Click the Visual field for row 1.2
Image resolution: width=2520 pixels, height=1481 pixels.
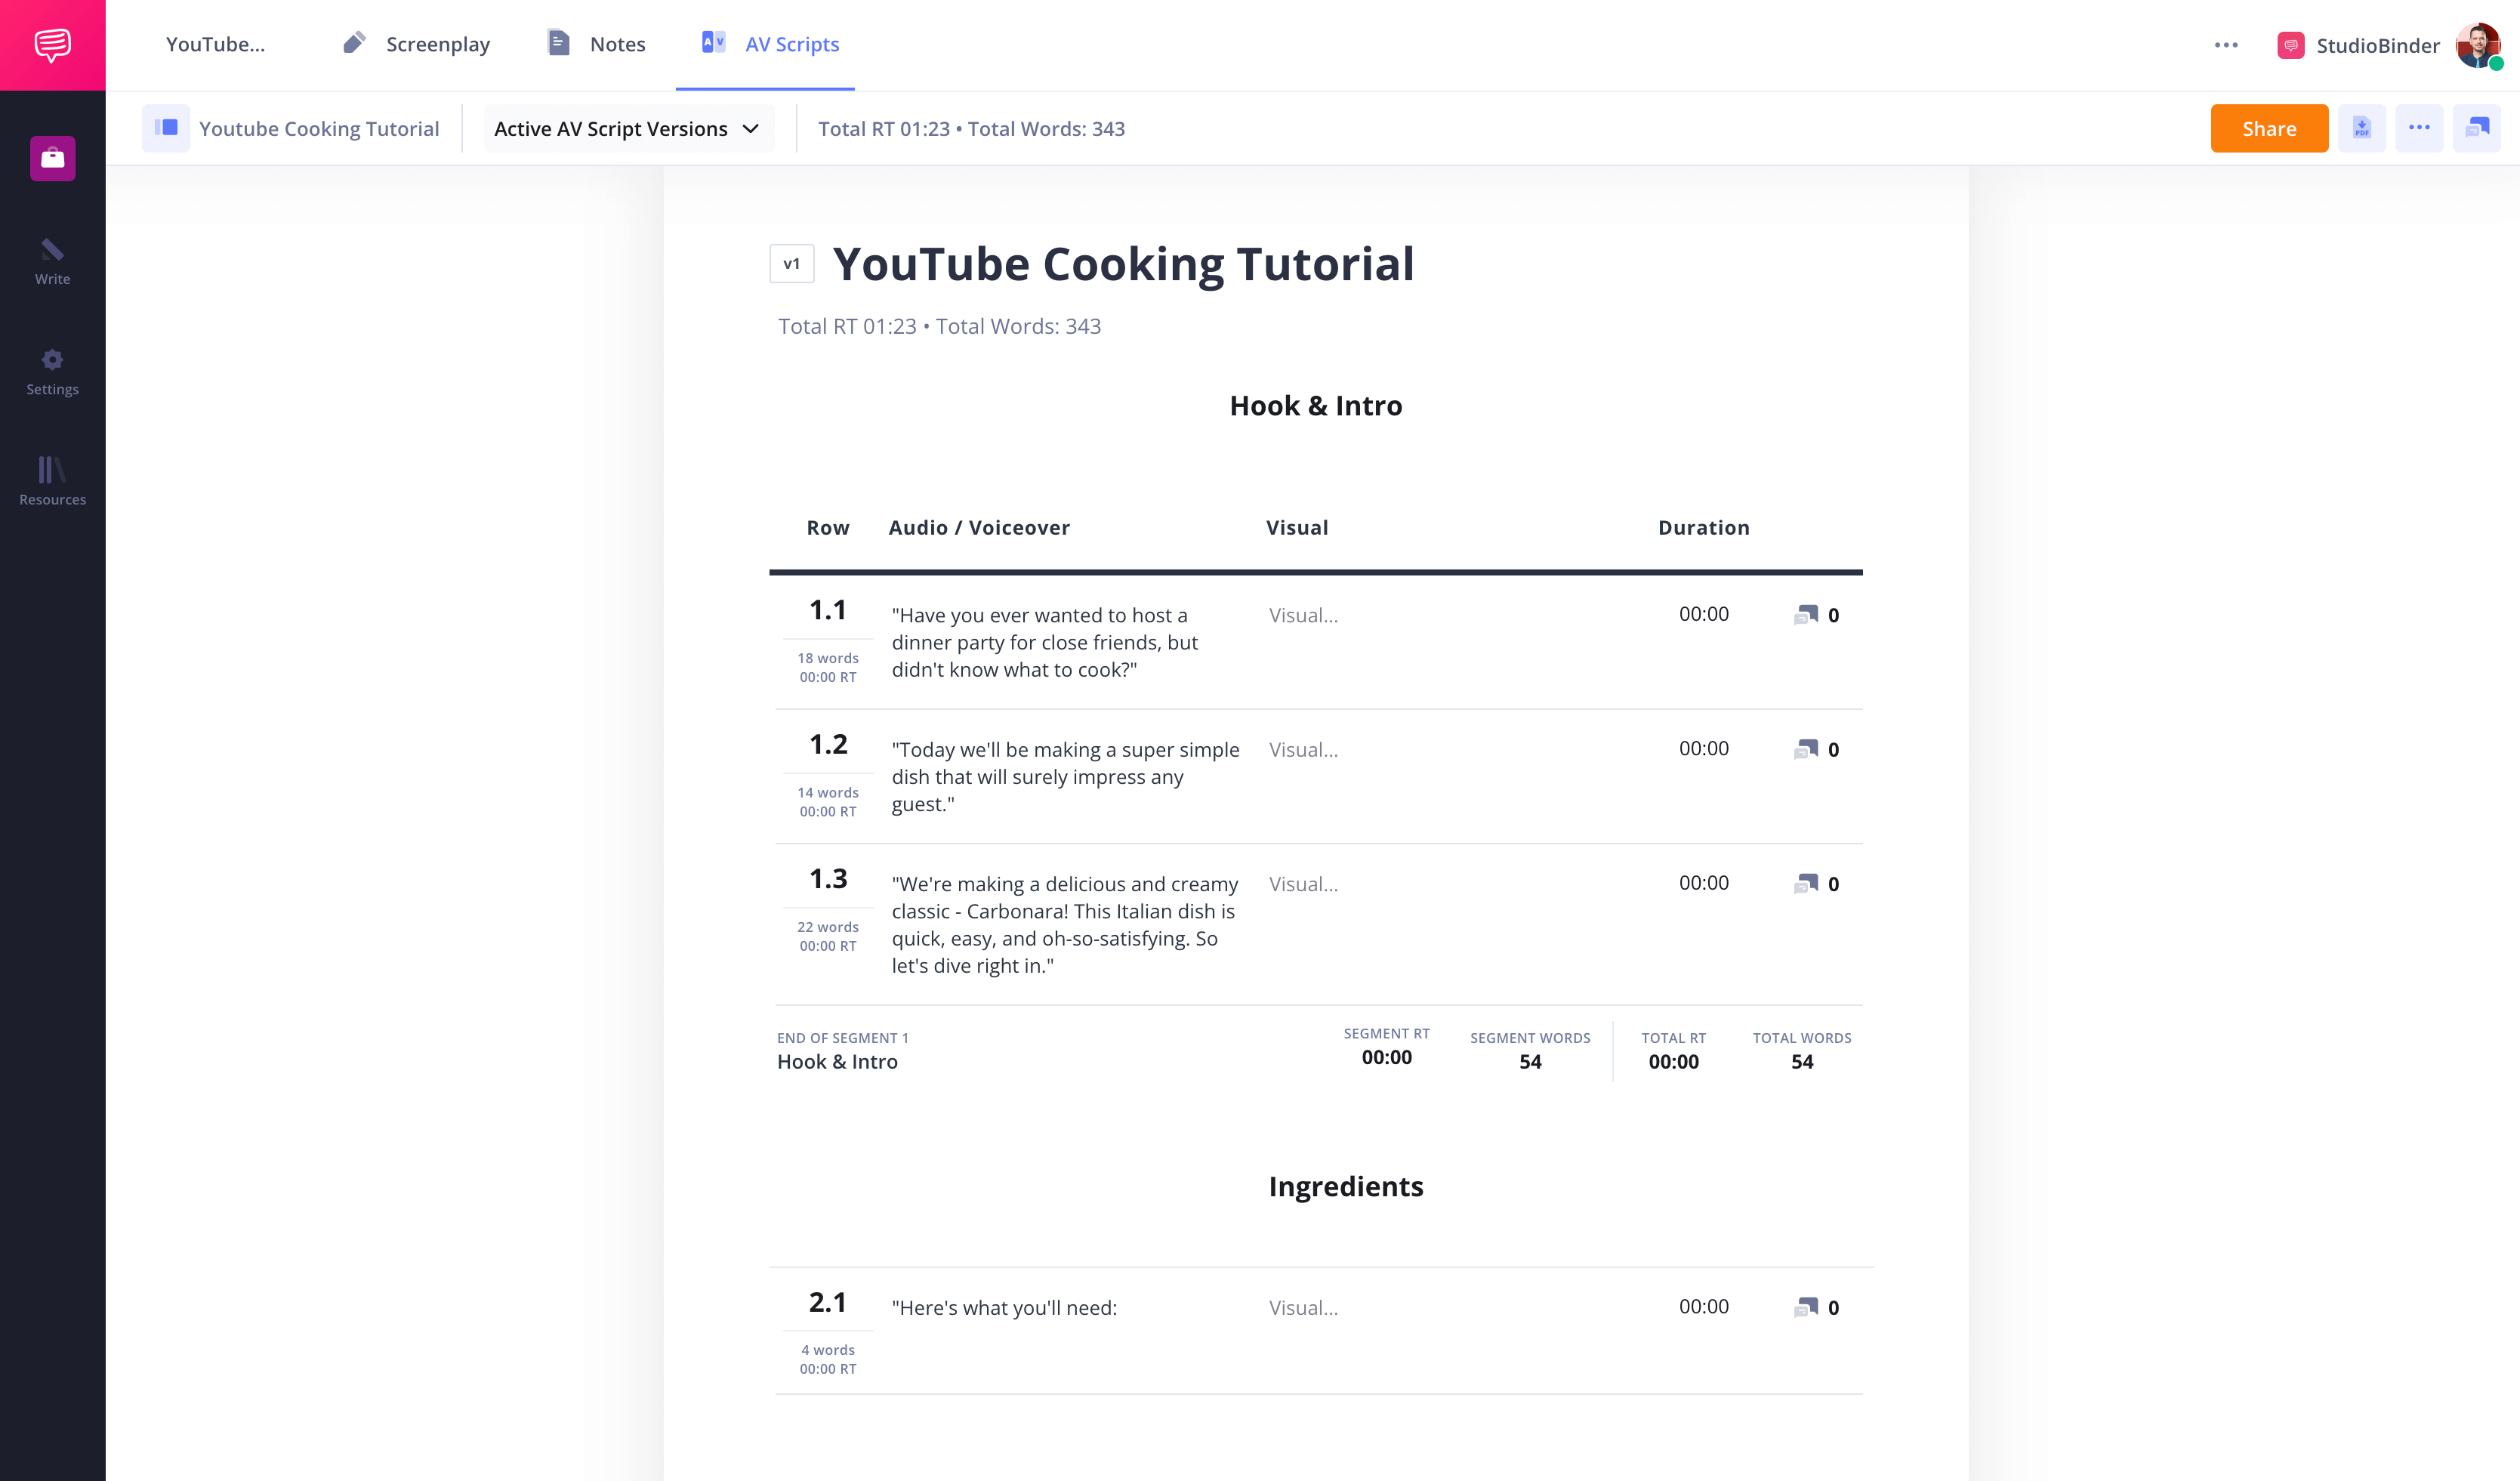(1303, 750)
